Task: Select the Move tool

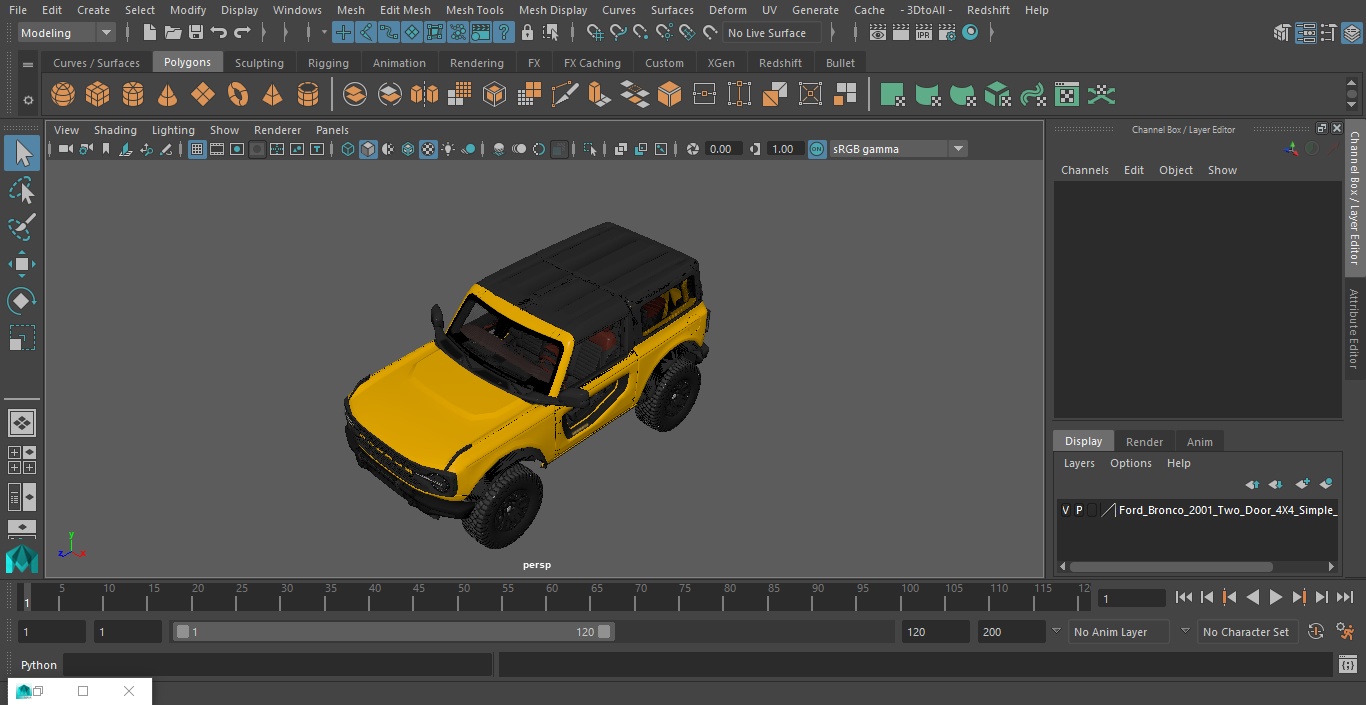Action: click(x=22, y=264)
